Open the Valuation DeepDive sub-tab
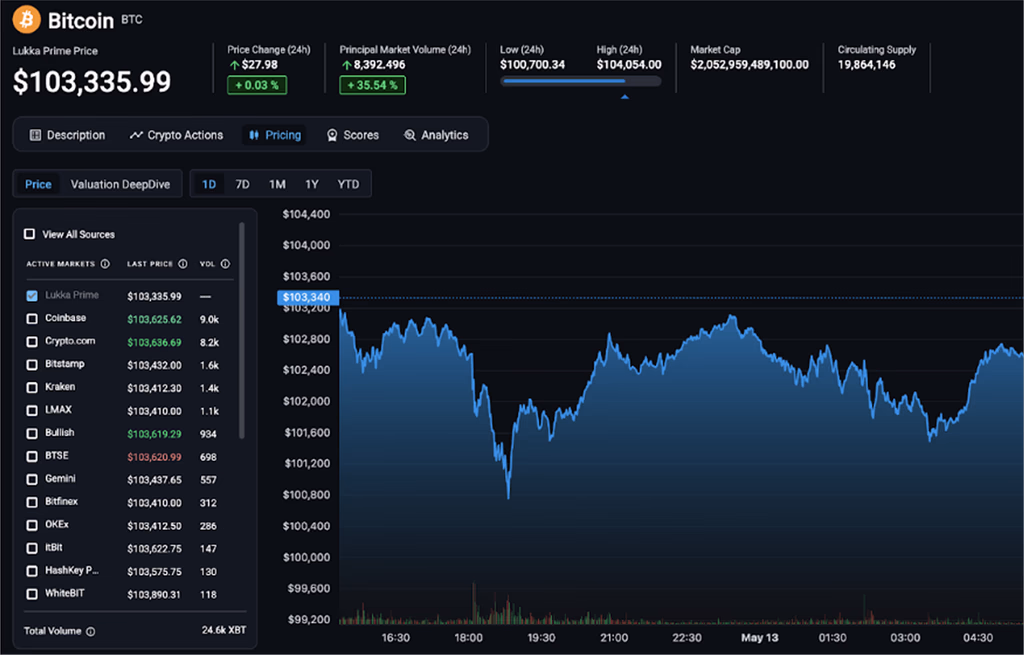This screenshot has height=655, width=1024. click(x=120, y=184)
